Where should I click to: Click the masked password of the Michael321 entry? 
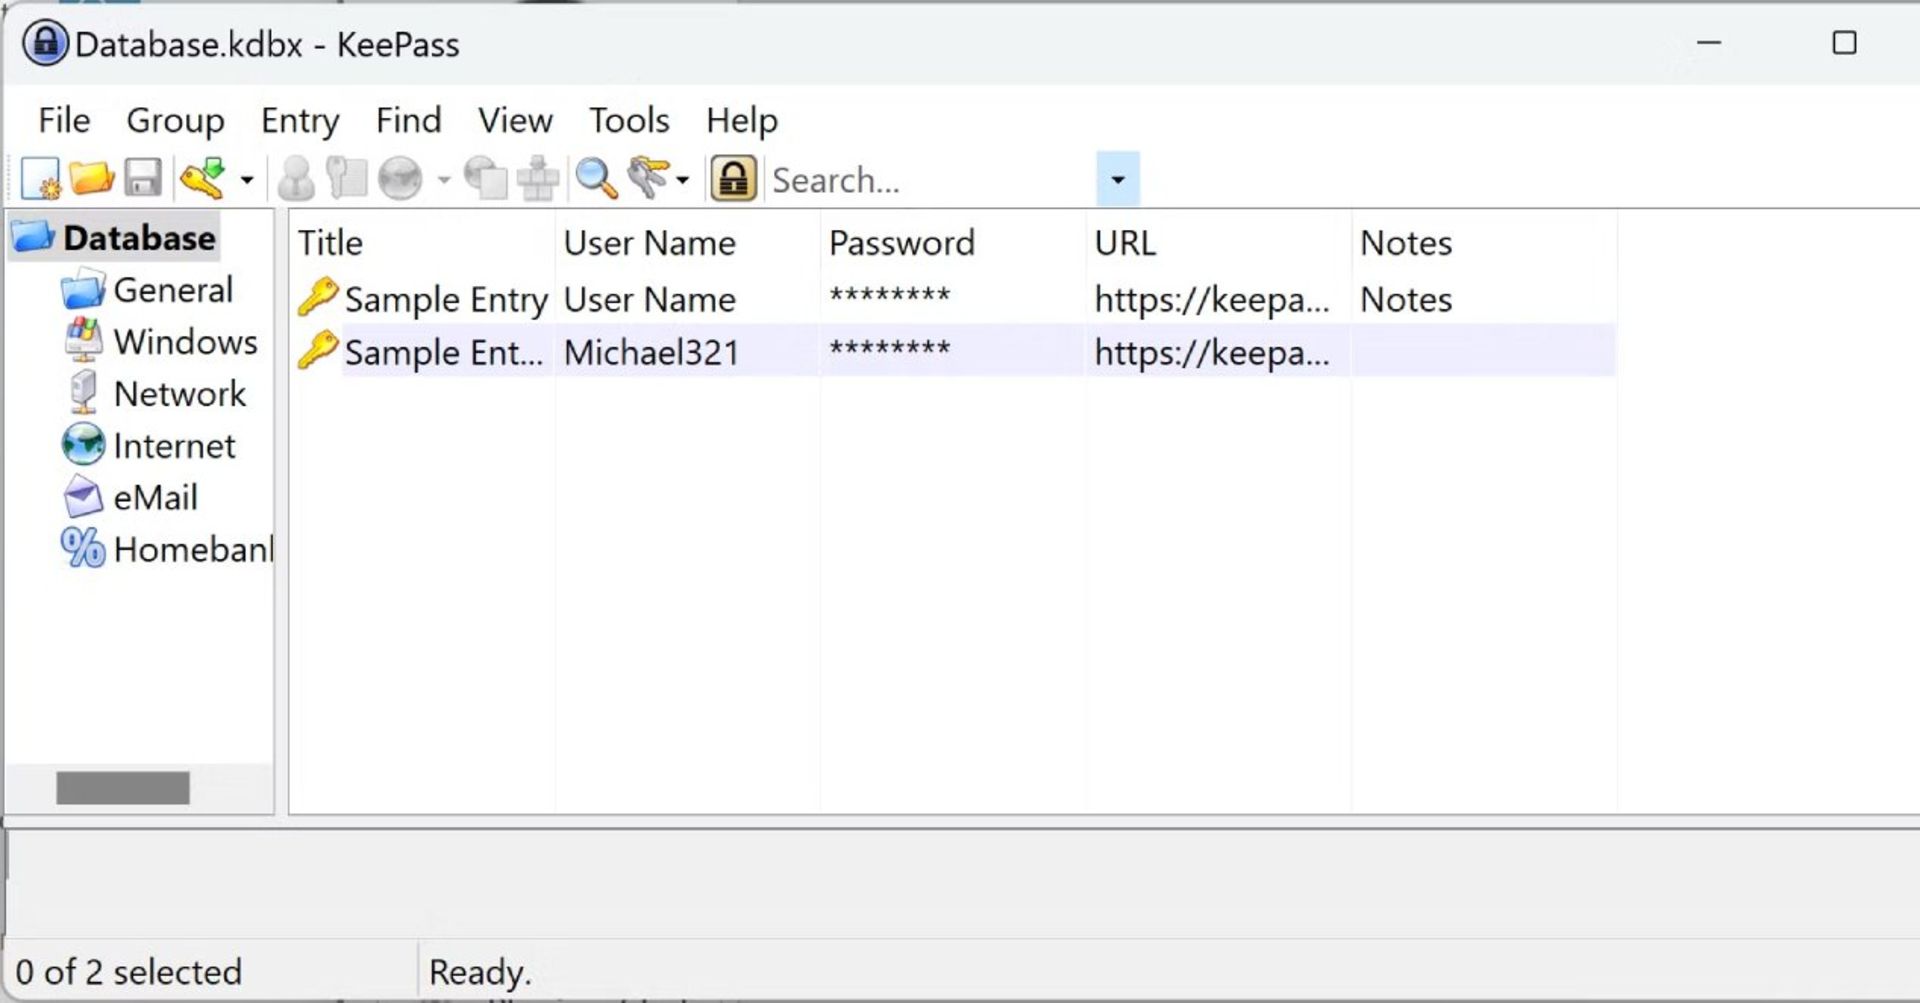tap(889, 349)
